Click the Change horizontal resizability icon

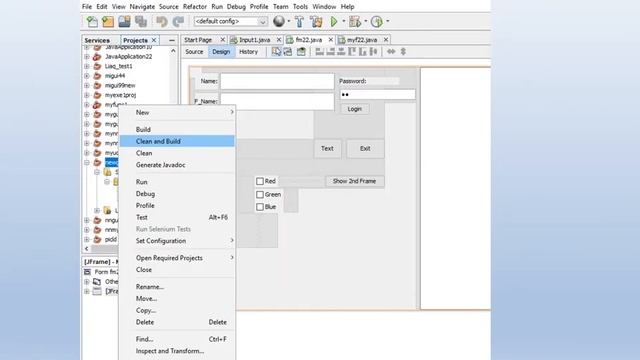pos(391,51)
